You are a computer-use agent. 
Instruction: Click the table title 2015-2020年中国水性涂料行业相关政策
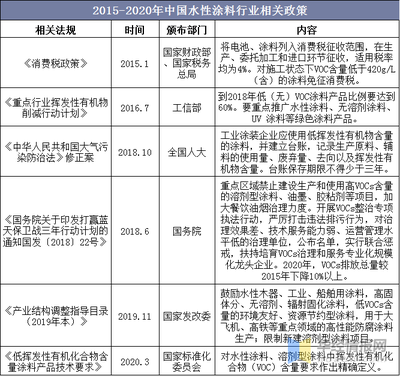click(x=200, y=10)
